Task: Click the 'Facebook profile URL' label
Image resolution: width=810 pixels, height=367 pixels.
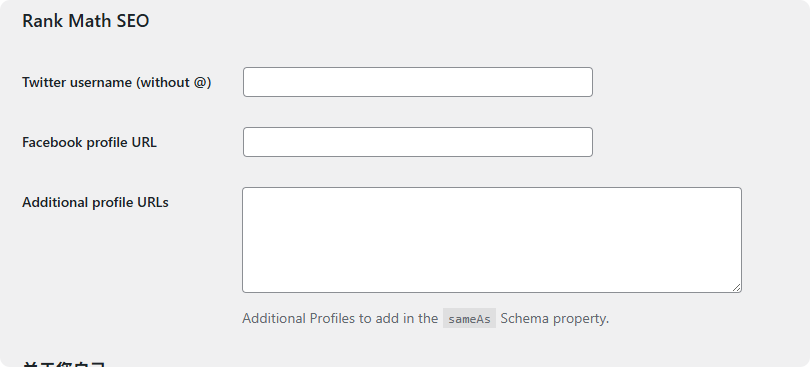Action: 89,142
